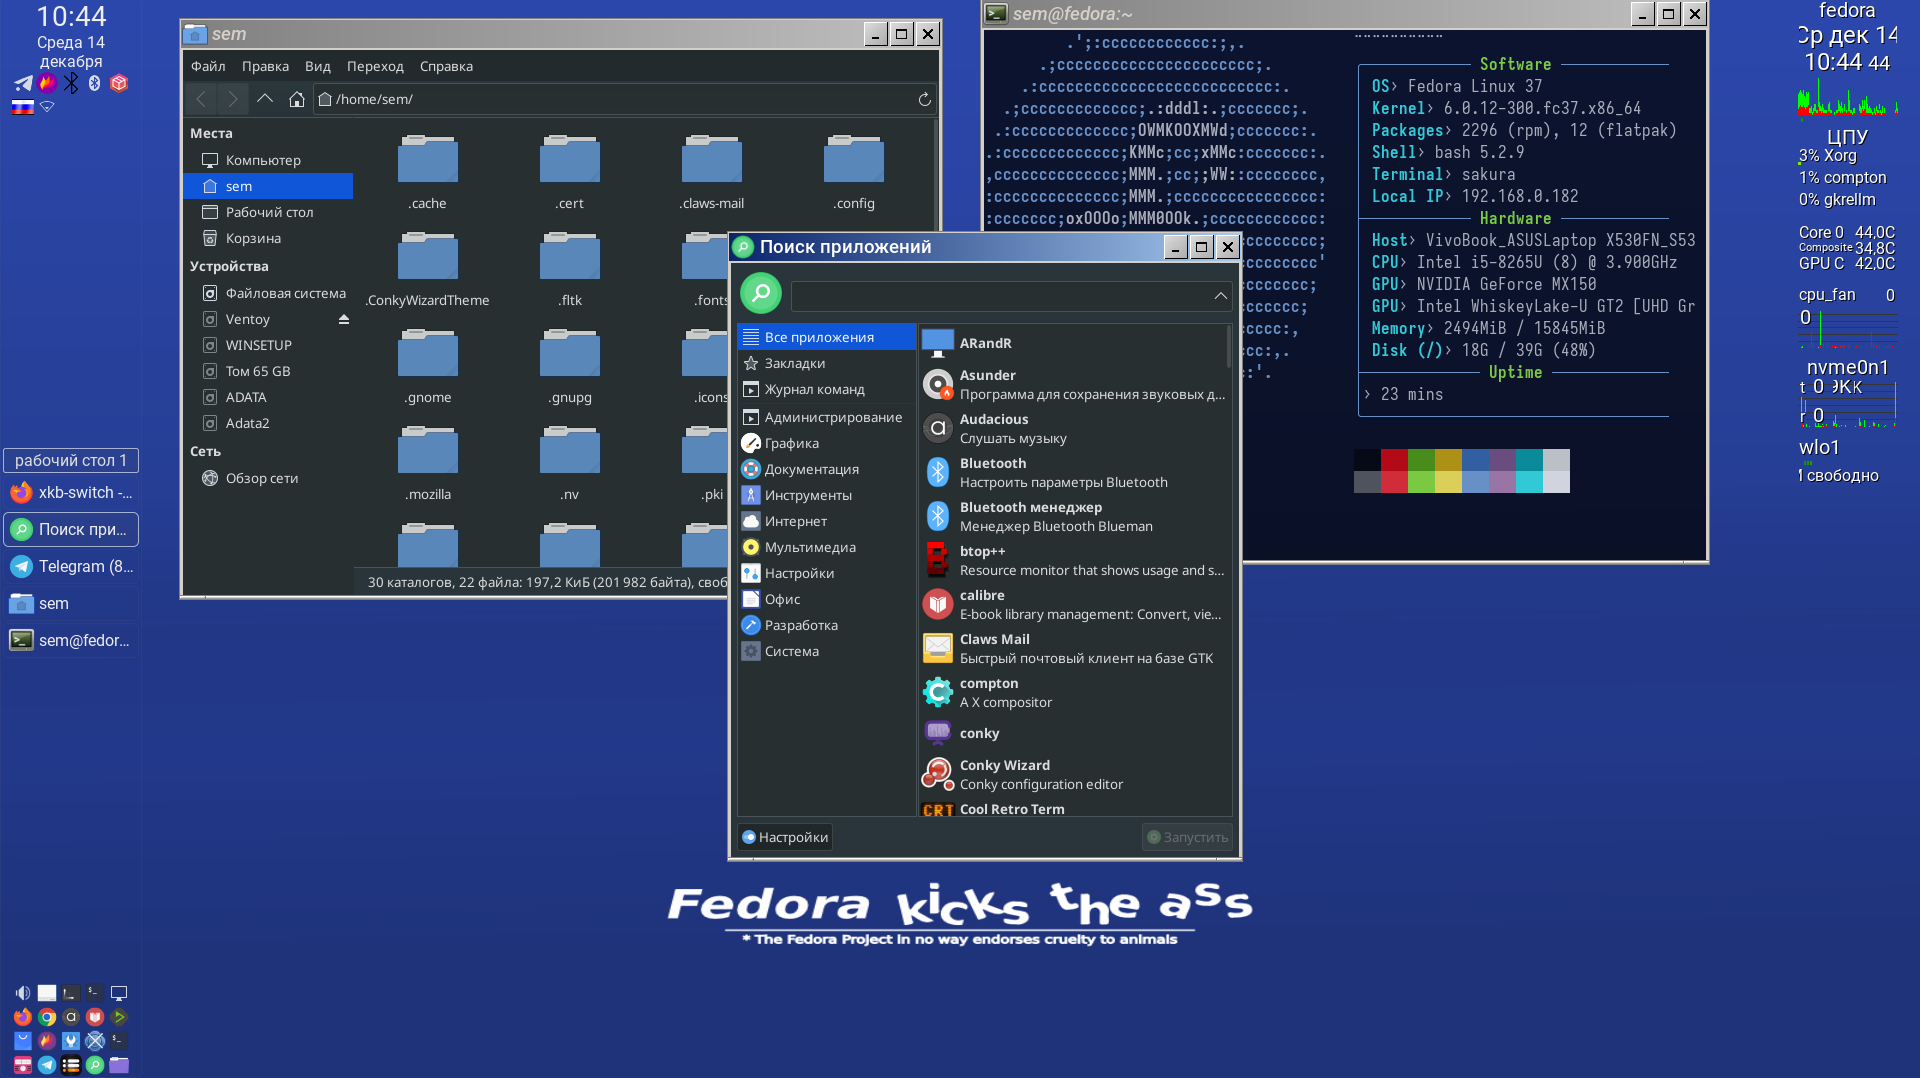Click the рабочий стол 1 workspace button

coord(71,460)
